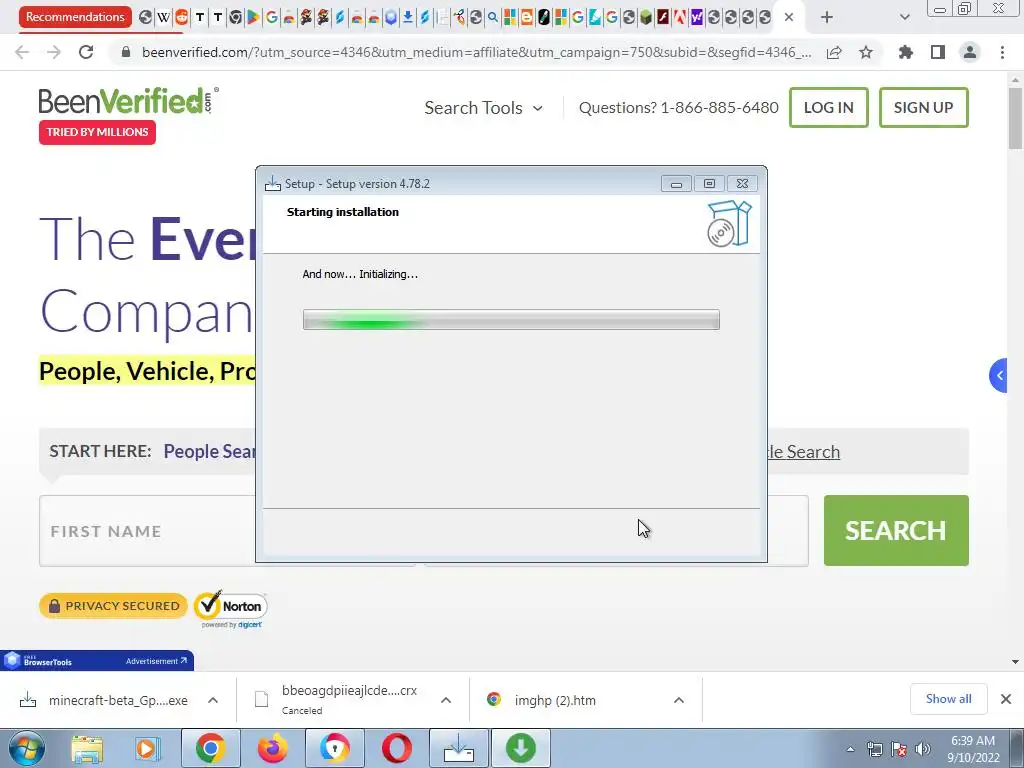Screen dimensions: 1024x768
Task: Switch to the Recommendations tab
Action: [75, 17]
